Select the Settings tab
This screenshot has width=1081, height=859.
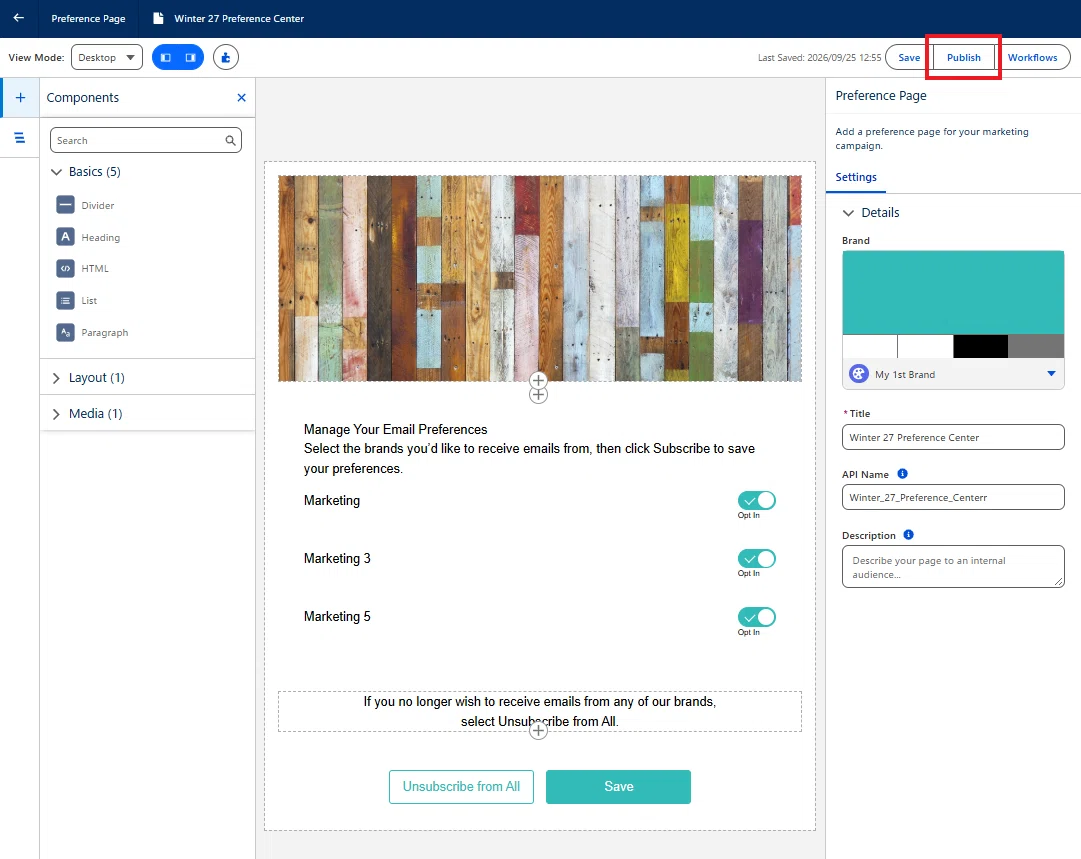click(x=856, y=177)
